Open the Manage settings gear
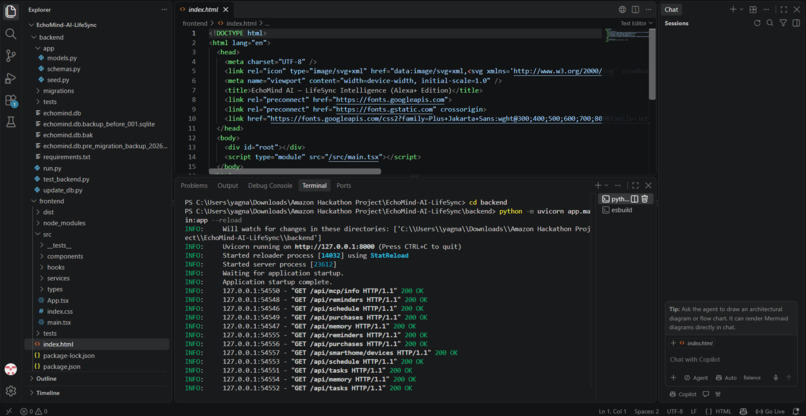The image size is (806, 416). (10, 391)
